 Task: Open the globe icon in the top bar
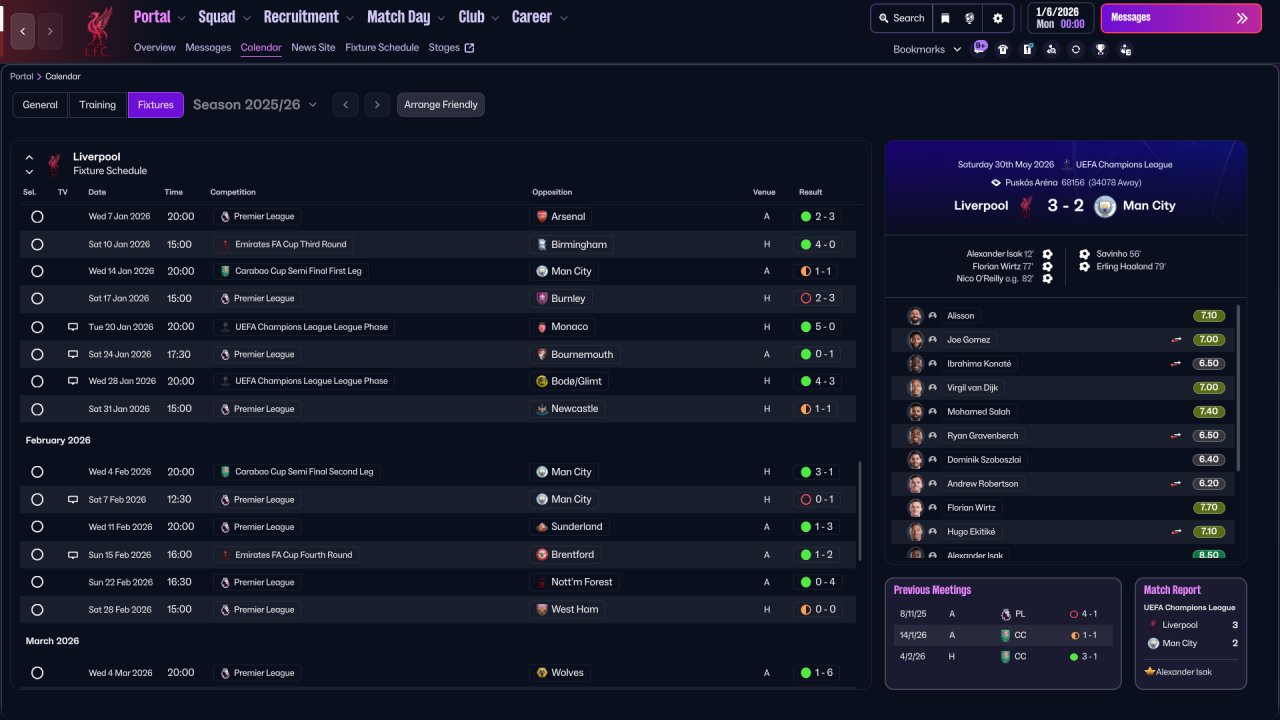(x=969, y=18)
